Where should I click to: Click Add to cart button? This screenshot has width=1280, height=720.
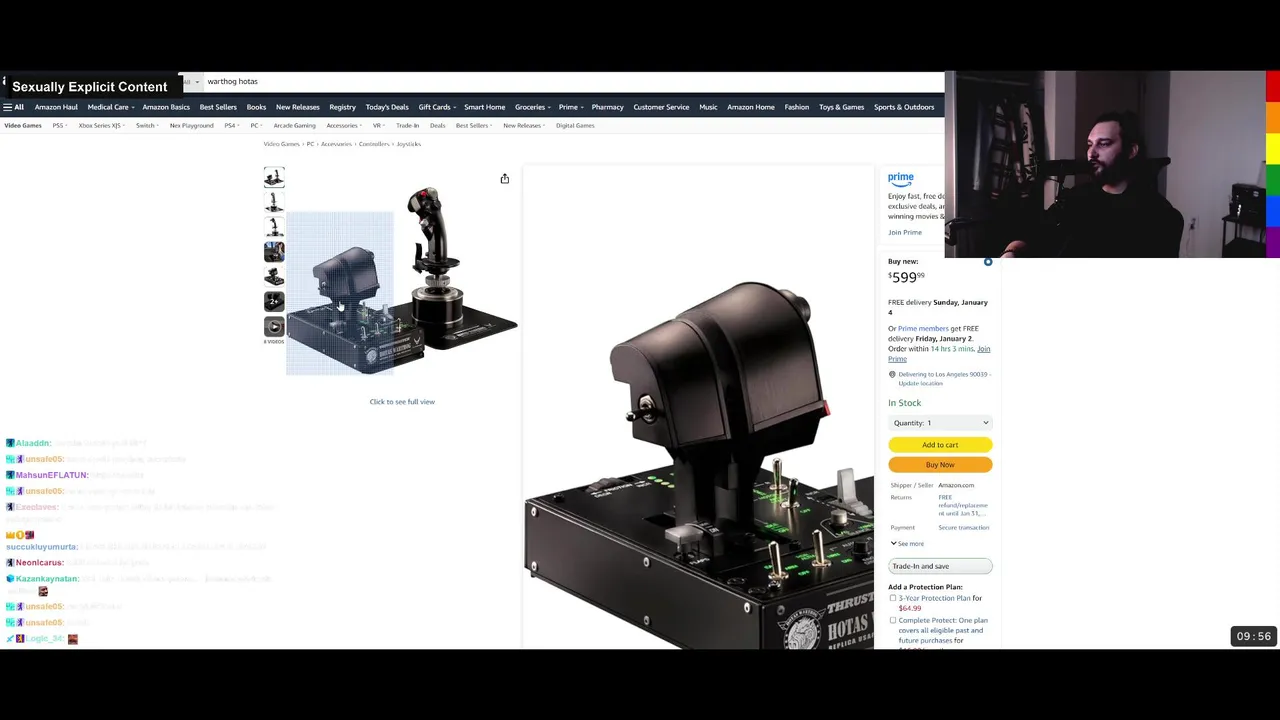pos(940,445)
